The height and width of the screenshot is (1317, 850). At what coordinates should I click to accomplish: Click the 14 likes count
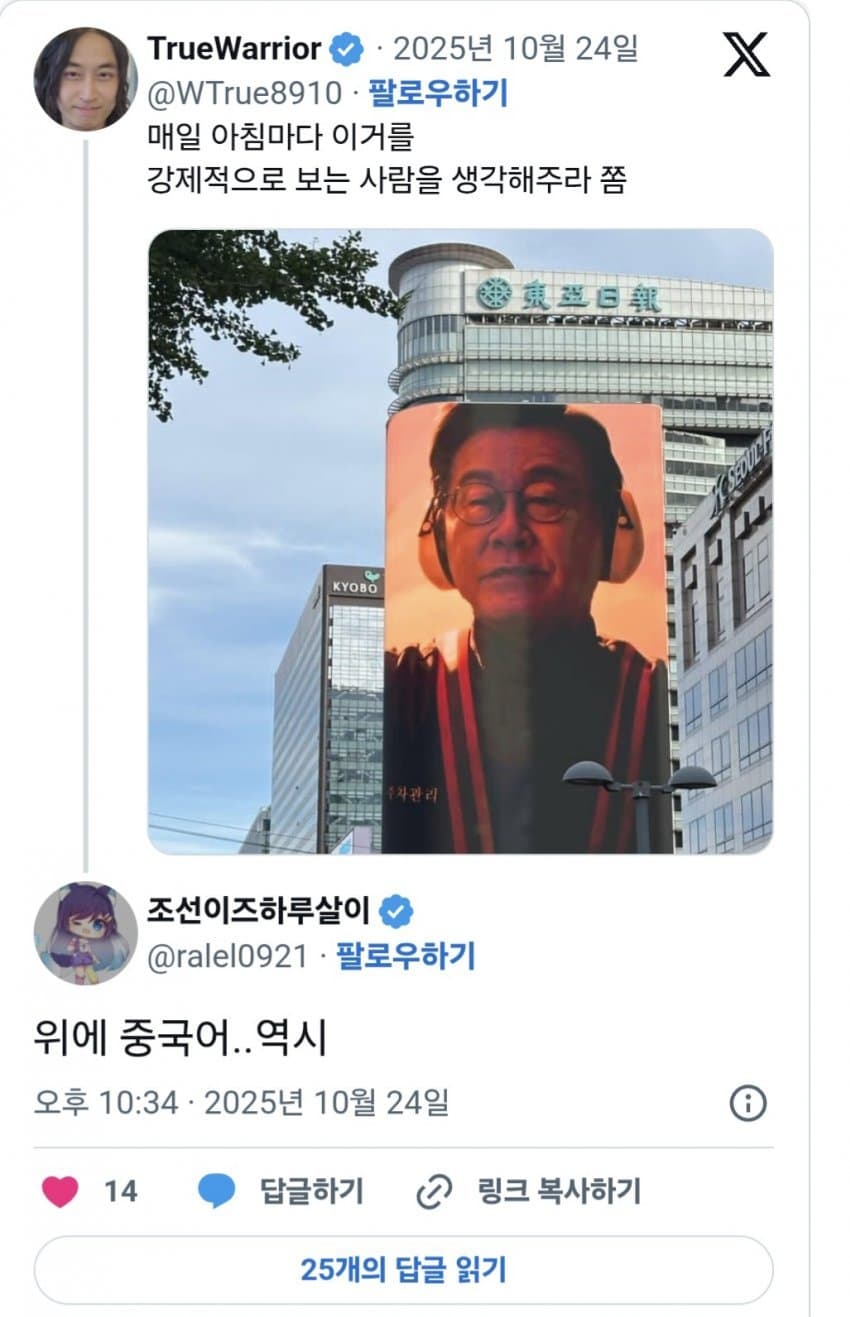(x=120, y=1192)
